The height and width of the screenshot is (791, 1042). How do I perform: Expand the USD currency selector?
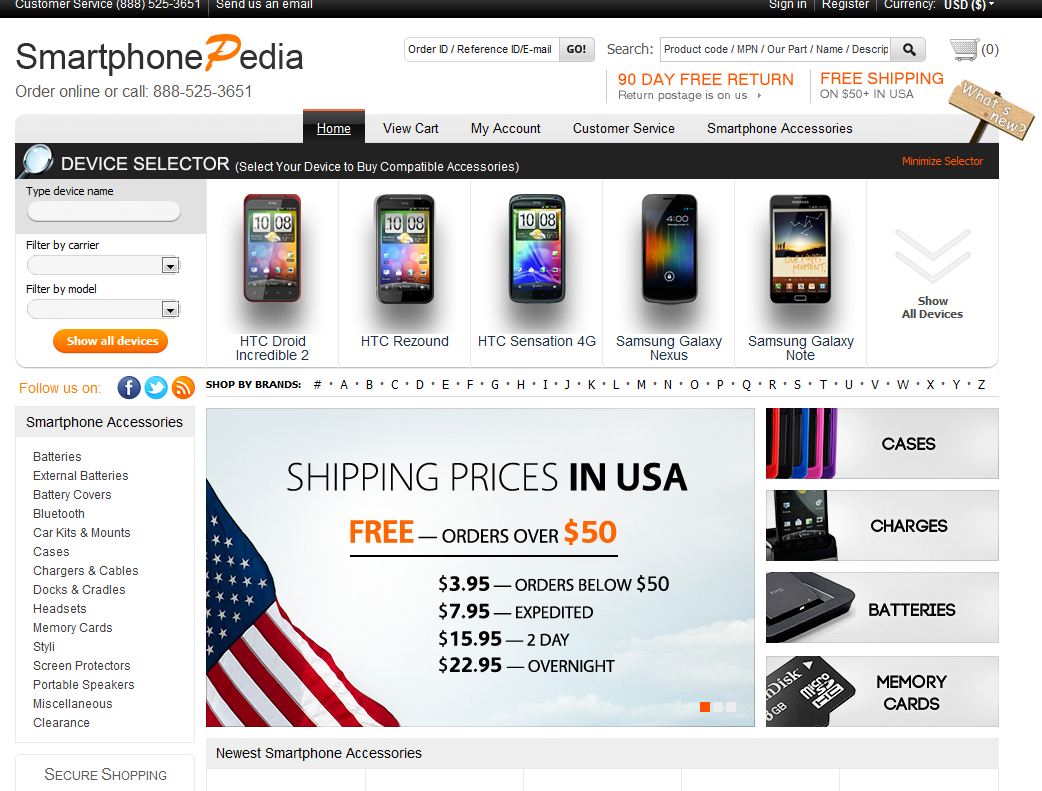[969, 5]
